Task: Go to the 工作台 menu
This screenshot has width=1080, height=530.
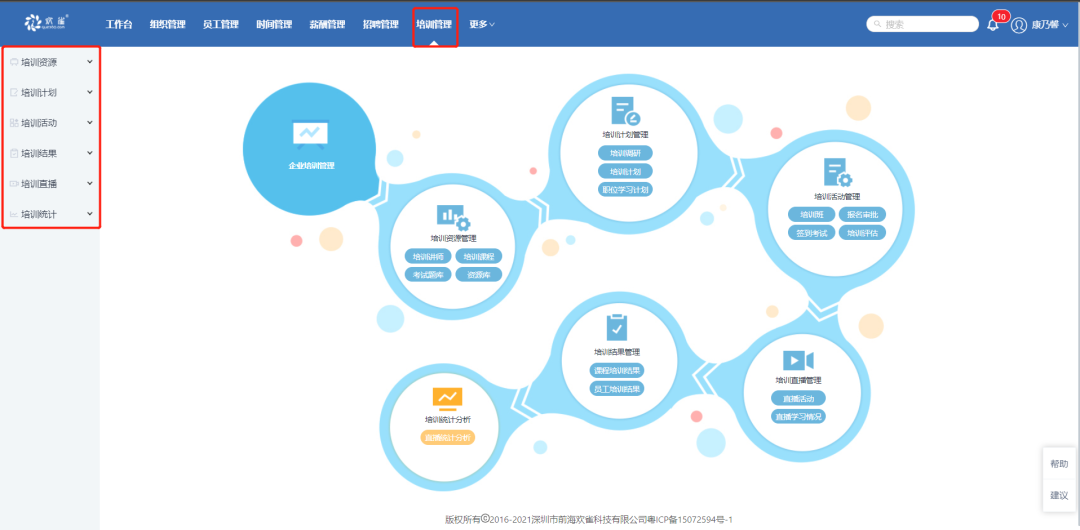Action: pos(119,24)
